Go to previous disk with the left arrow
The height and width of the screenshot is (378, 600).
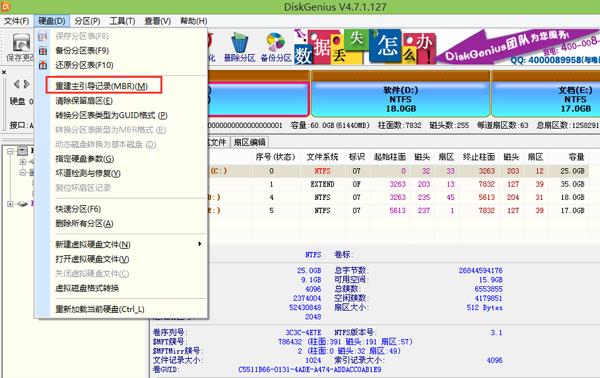[x=16, y=84]
